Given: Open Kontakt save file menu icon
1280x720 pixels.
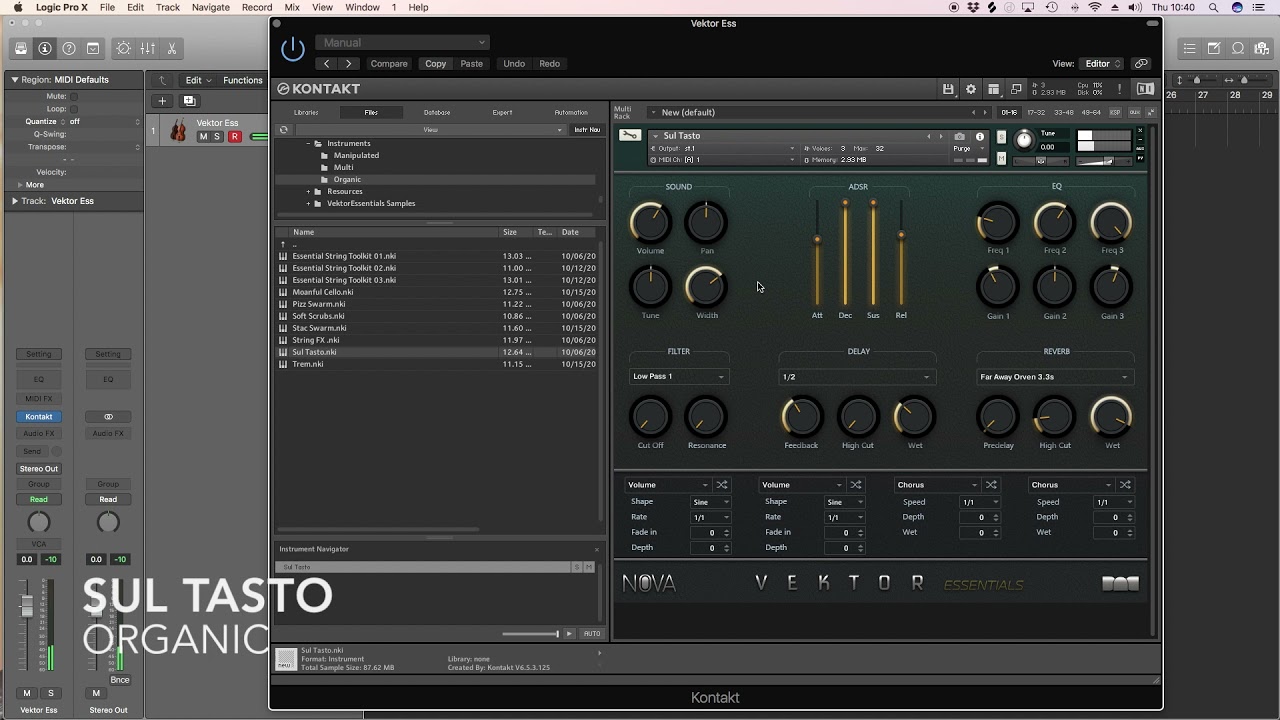Looking at the screenshot, I should point(948,89).
